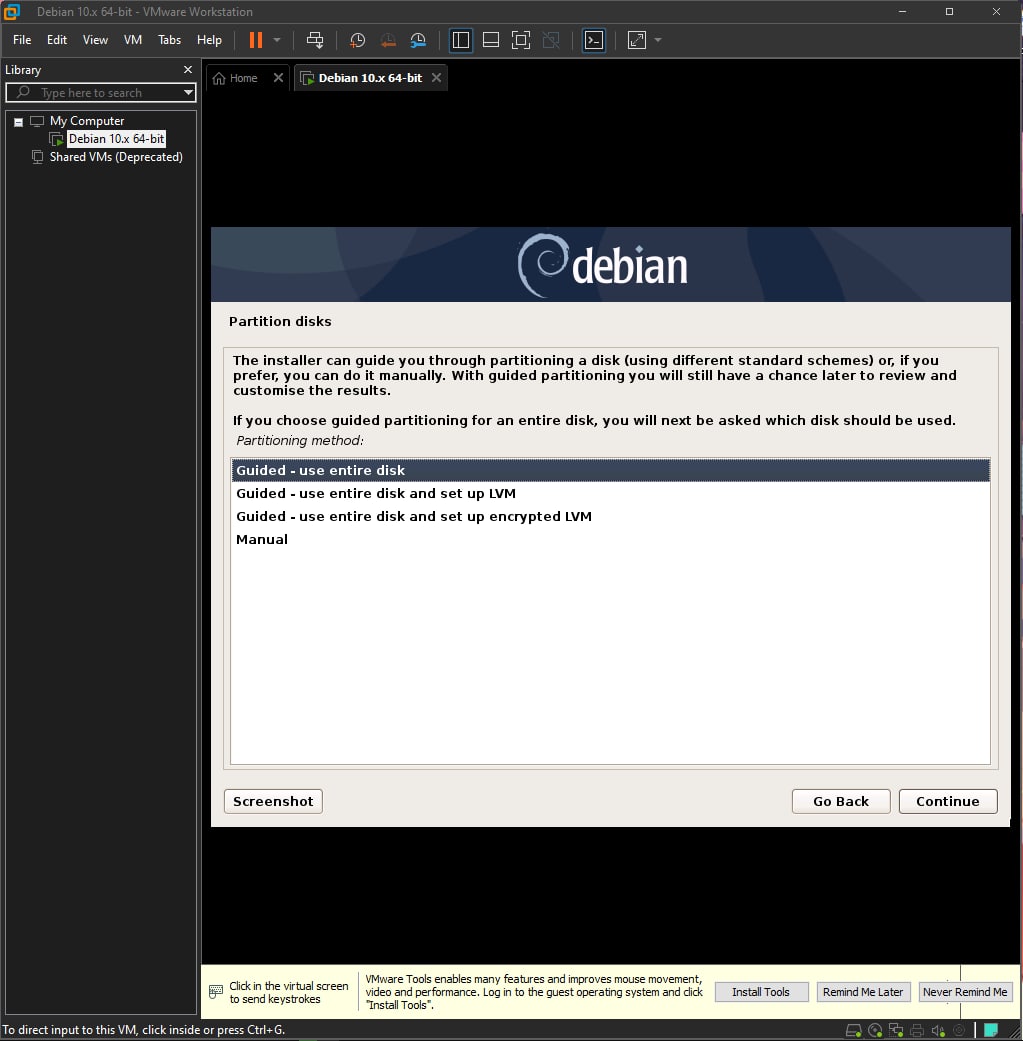Click the Go Back button
Image resolution: width=1023 pixels, height=1041 pixels.
coord(841,801)
